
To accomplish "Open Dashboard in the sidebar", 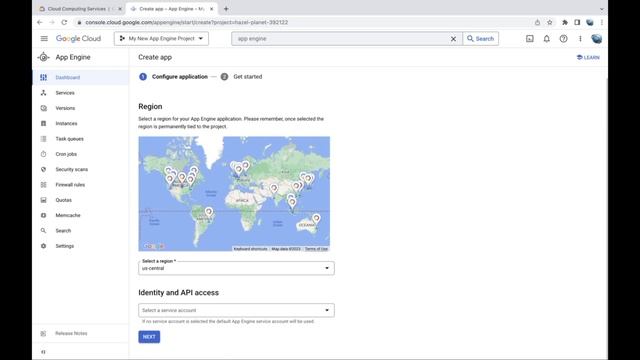I will 80,78.
